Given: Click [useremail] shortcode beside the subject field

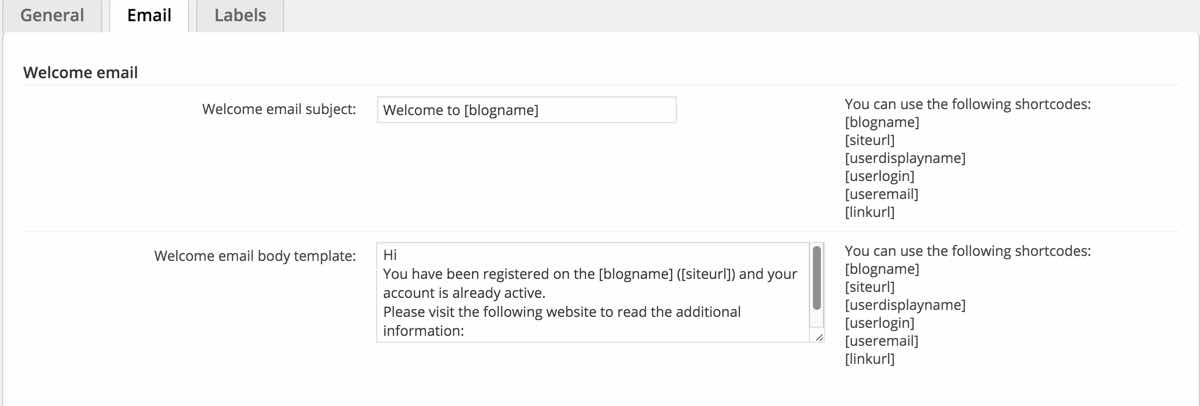Looking at the screenshot, I should pyautogui.click(x=881, y=194).
